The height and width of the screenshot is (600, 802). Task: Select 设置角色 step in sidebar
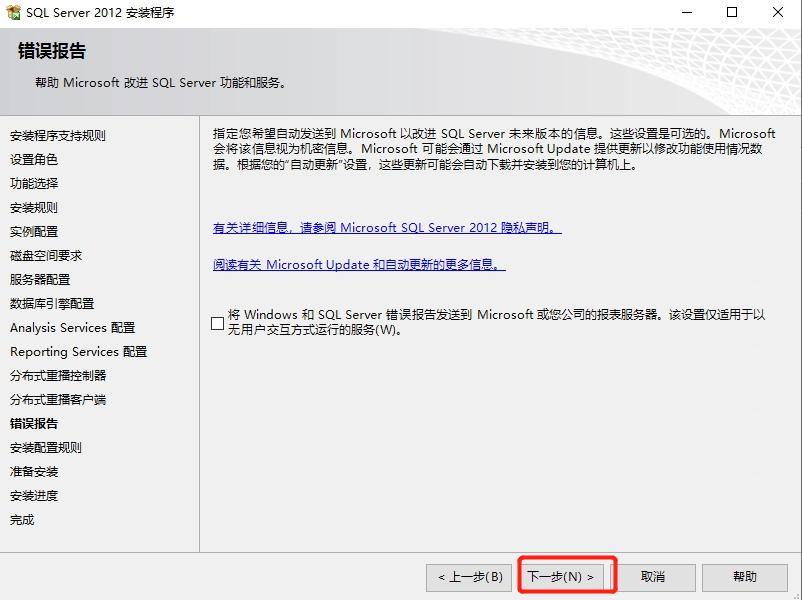coord(34,160)
